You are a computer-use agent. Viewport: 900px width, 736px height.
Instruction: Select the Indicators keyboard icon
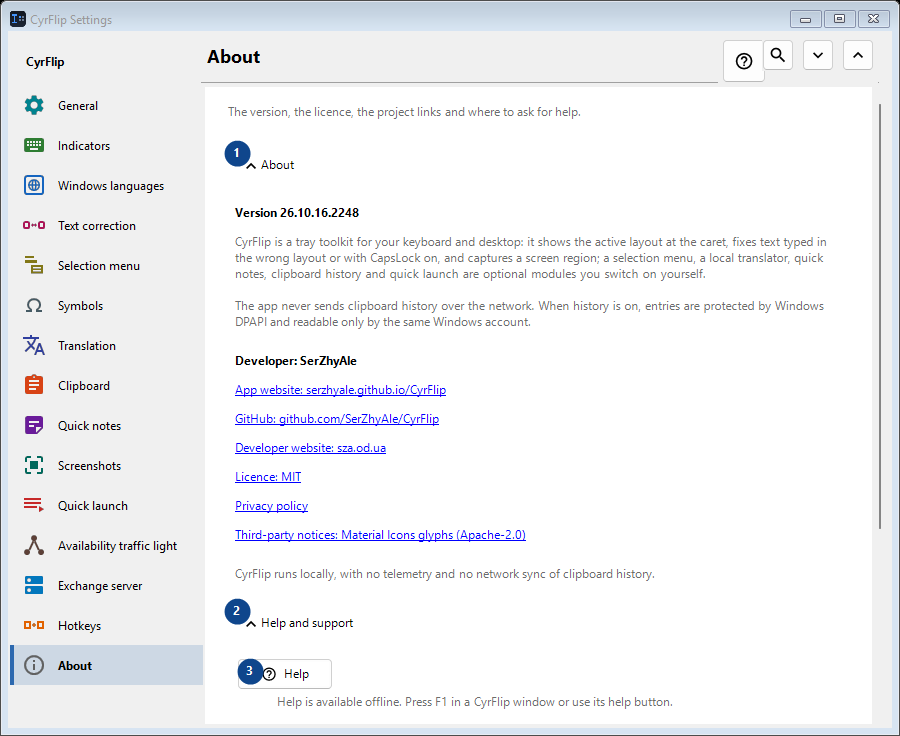pyautogui.click(x=34, y=146)
